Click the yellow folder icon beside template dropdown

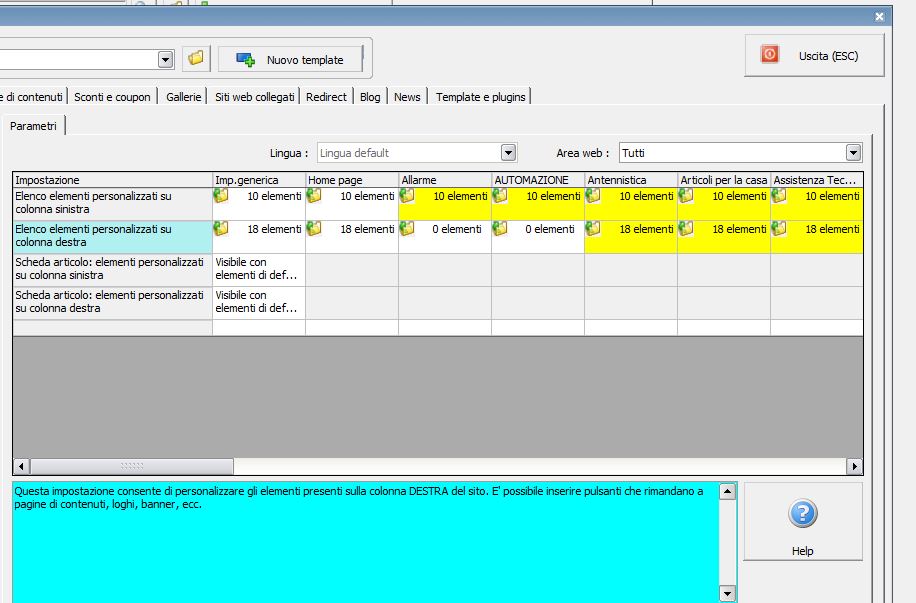point(196,59)
